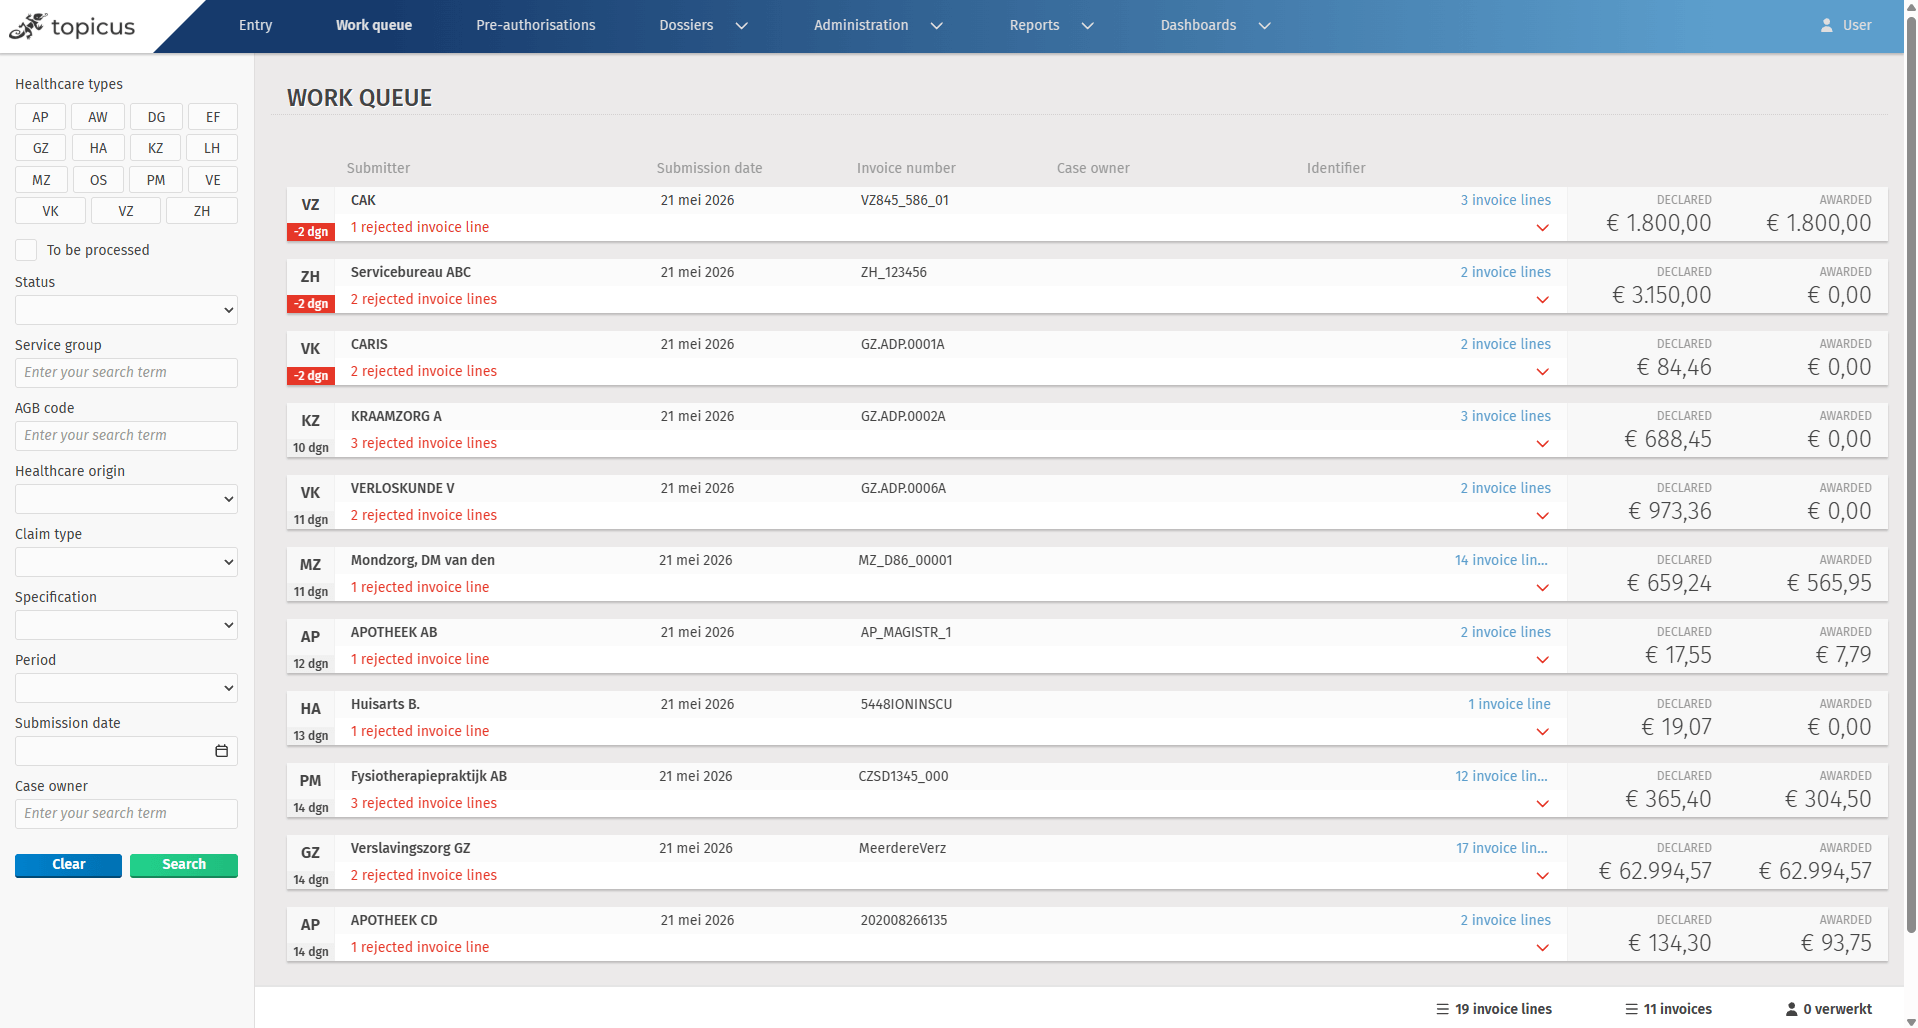This screenshot has height=1028, width=1918.
Task: Click the Clear button
Action: (68, 865)
